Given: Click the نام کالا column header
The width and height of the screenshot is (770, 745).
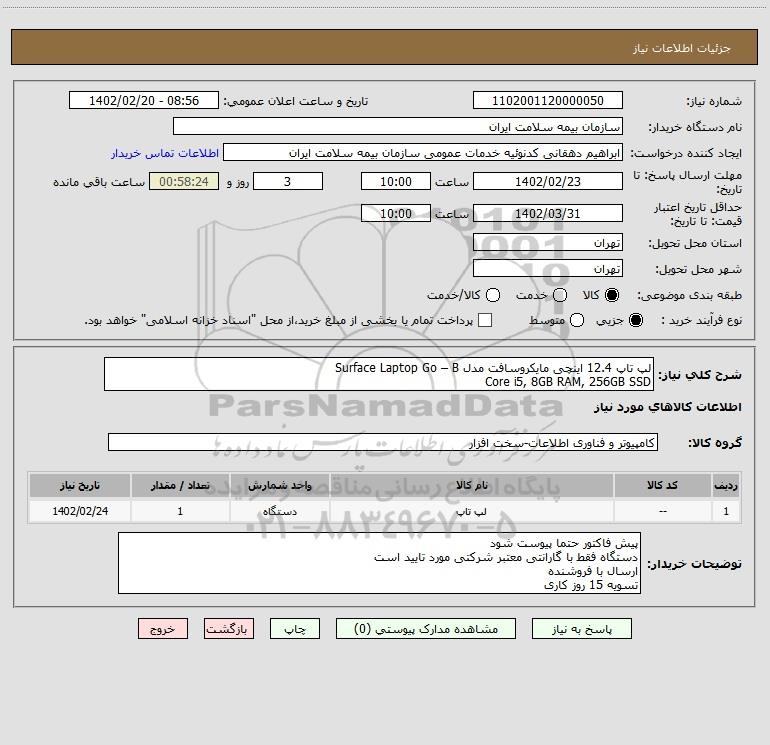Looking at the screenshot, I should coord(471,485).
